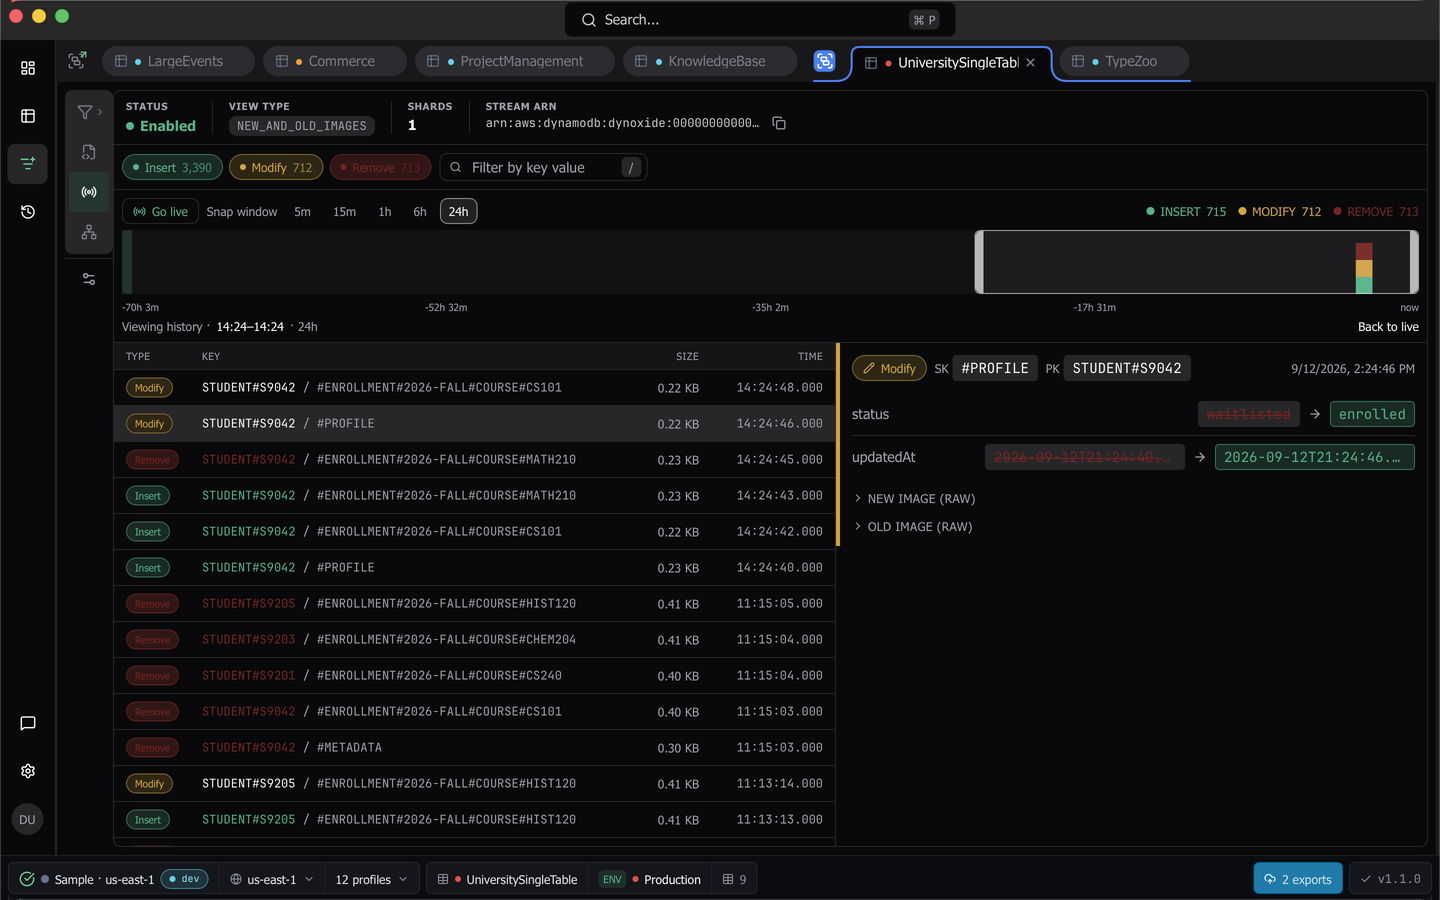Viewport: 1440px width, 900px height.
Task: Select the Remove STUDENT#S9203 CHEM204 row
Action: tap(474, 640)
